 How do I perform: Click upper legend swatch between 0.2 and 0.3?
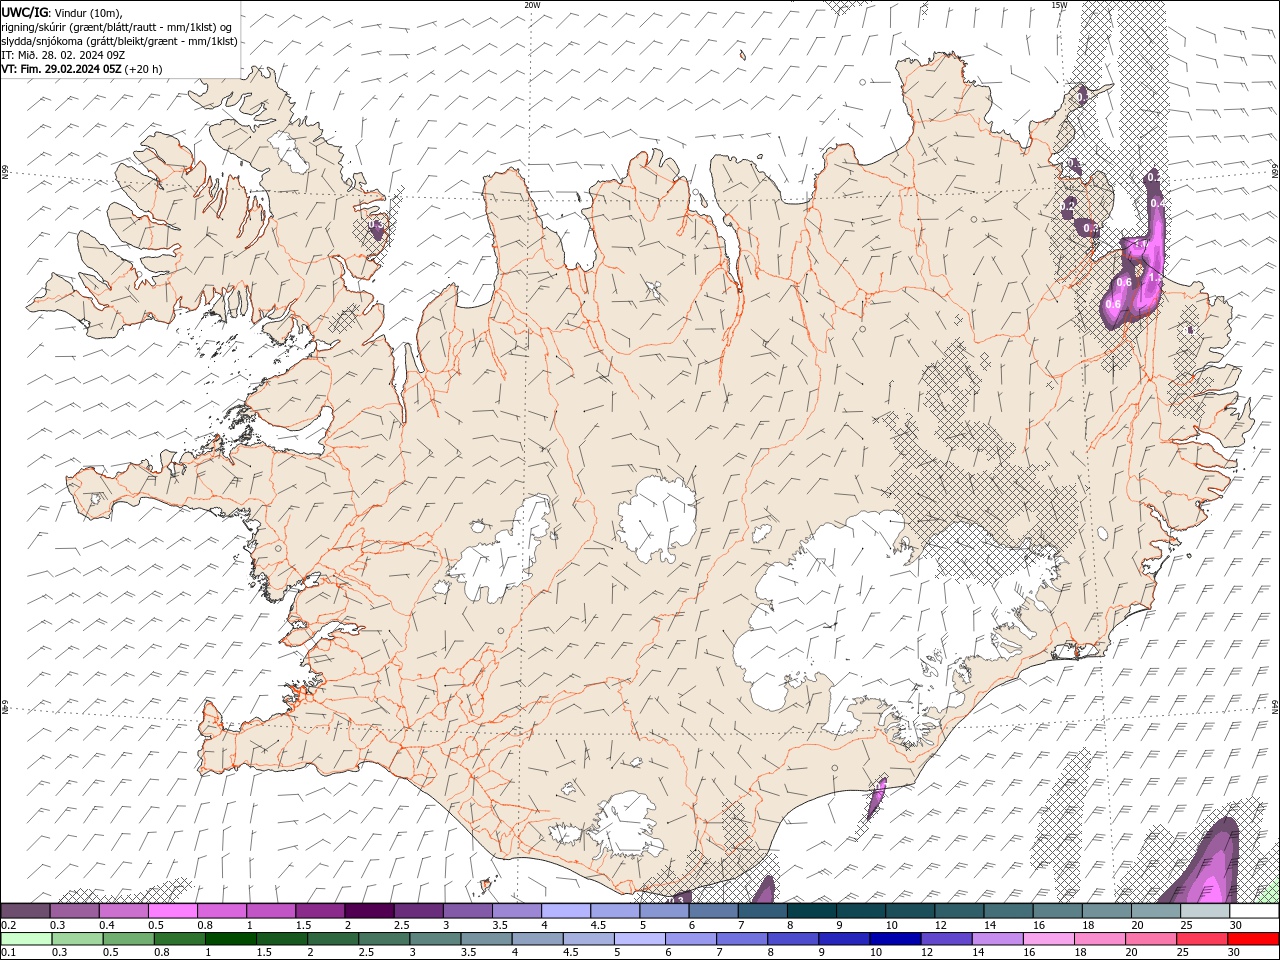click(25, 911)
